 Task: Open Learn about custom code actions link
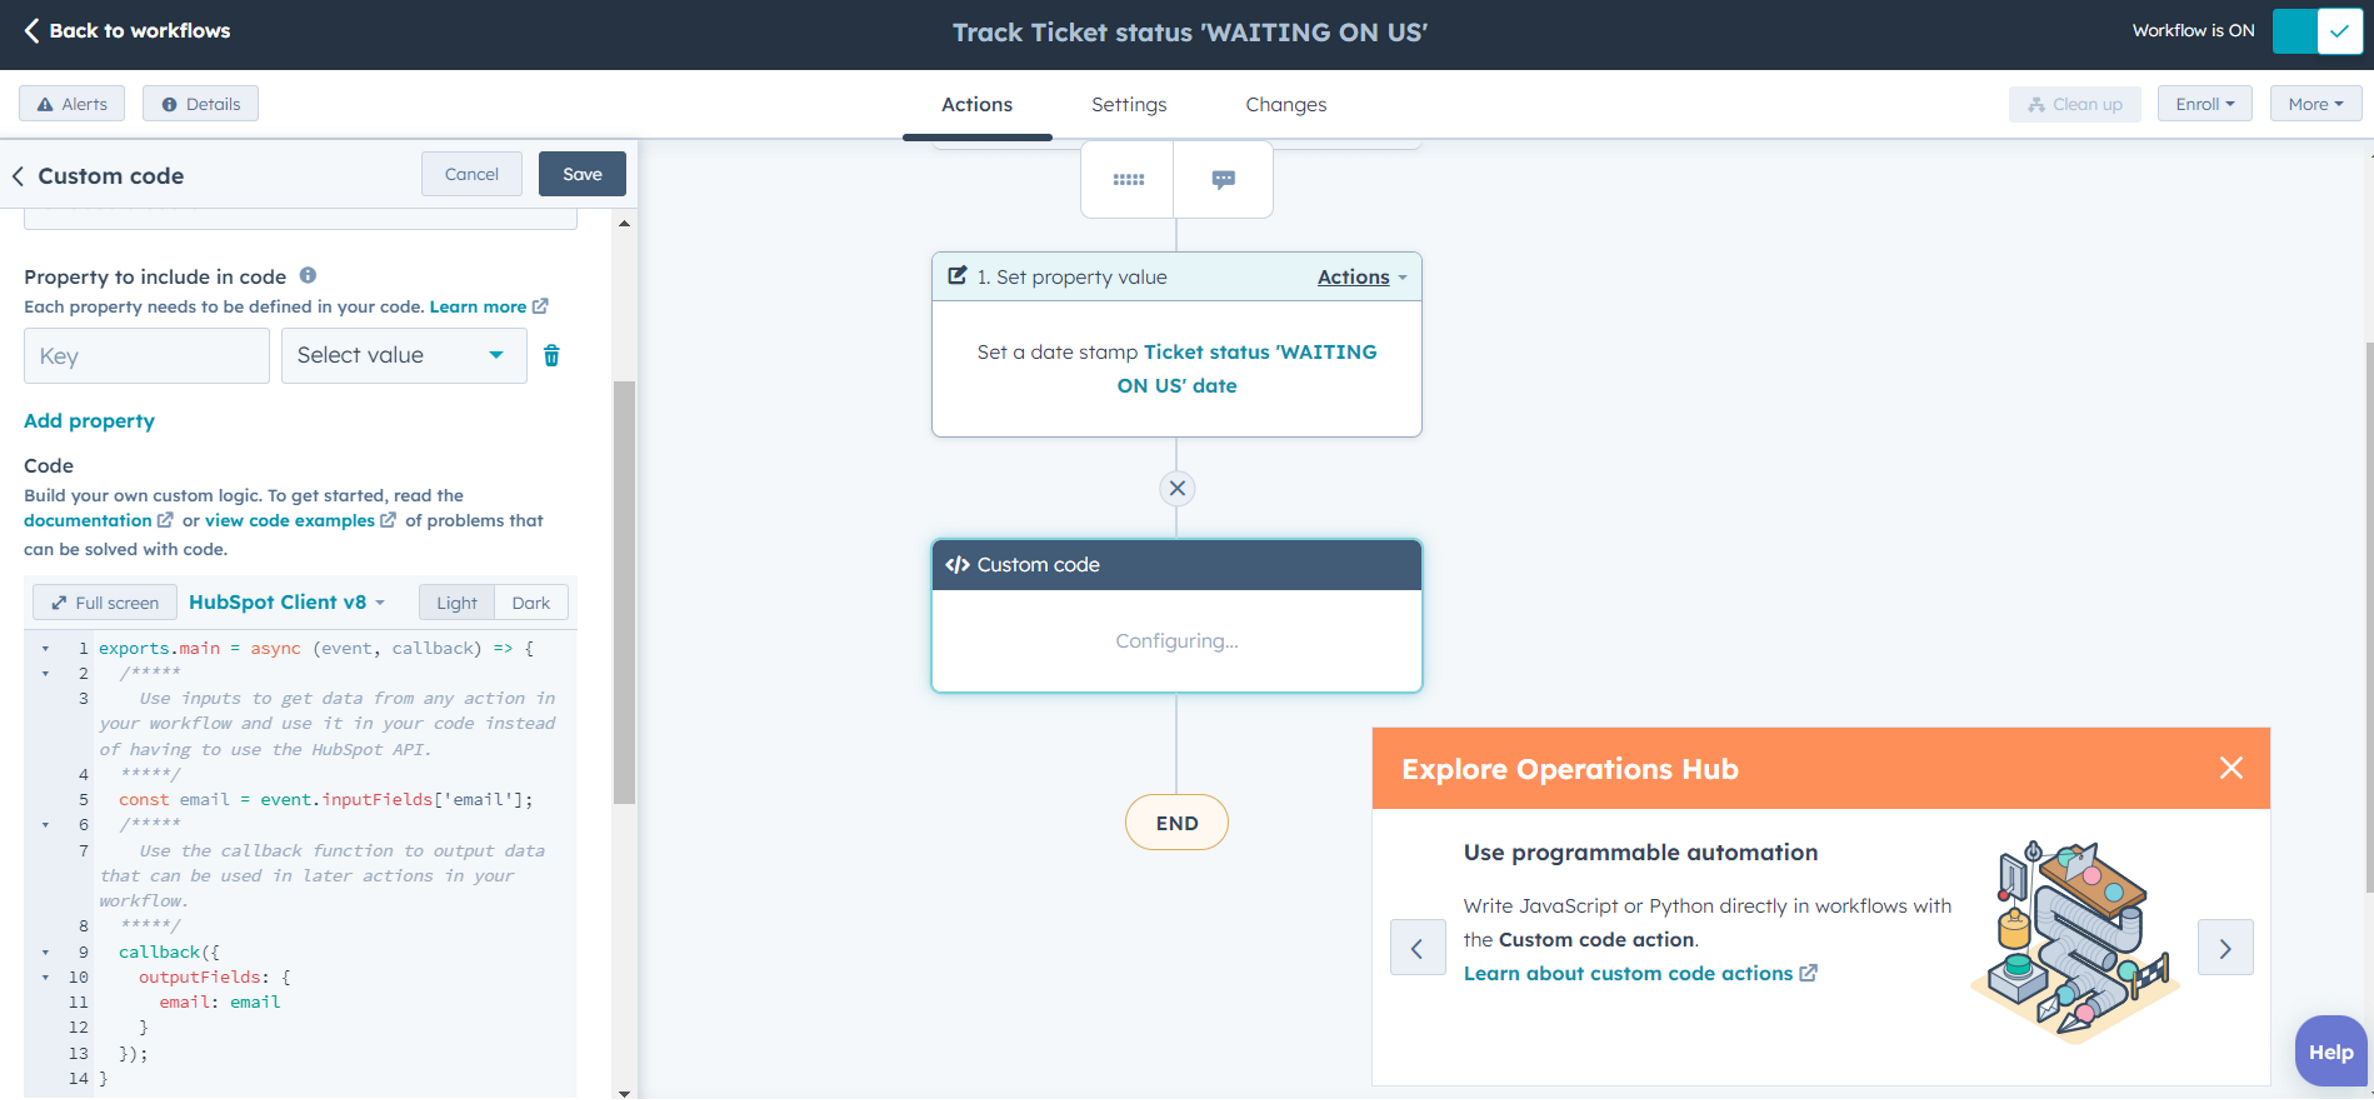[1640, 973]
